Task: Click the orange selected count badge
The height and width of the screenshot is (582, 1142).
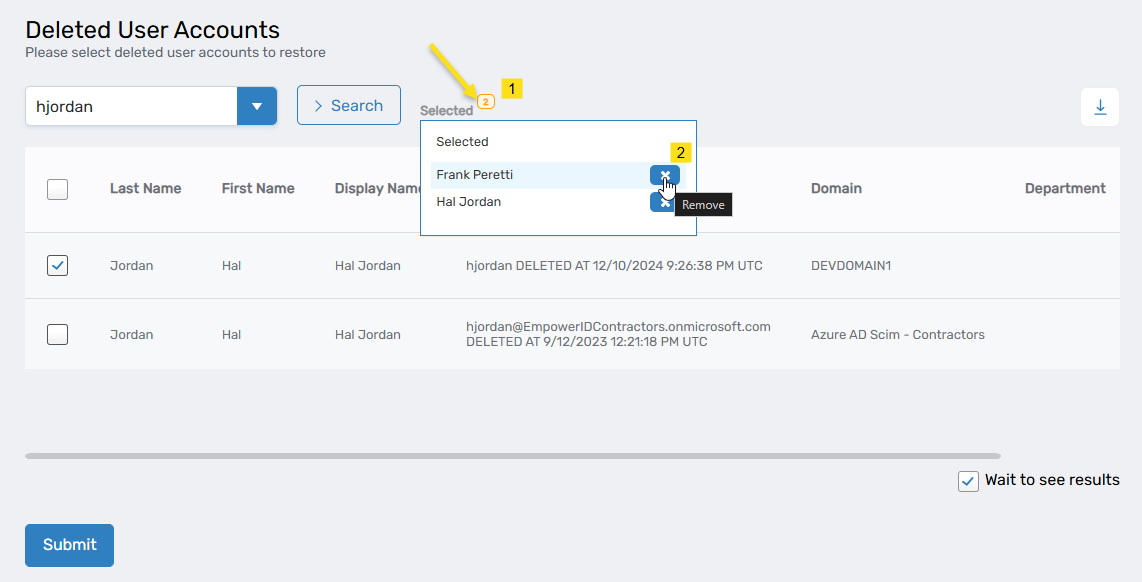Action: [486, 102]
